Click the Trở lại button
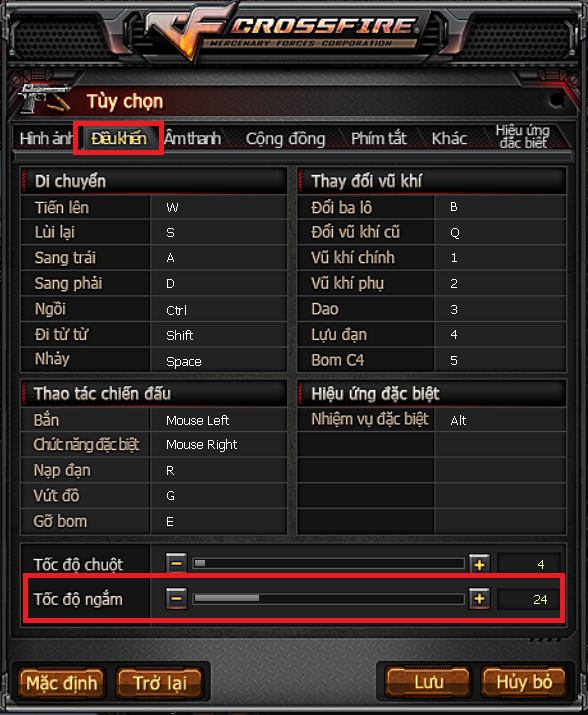 [x=160, y=683]
